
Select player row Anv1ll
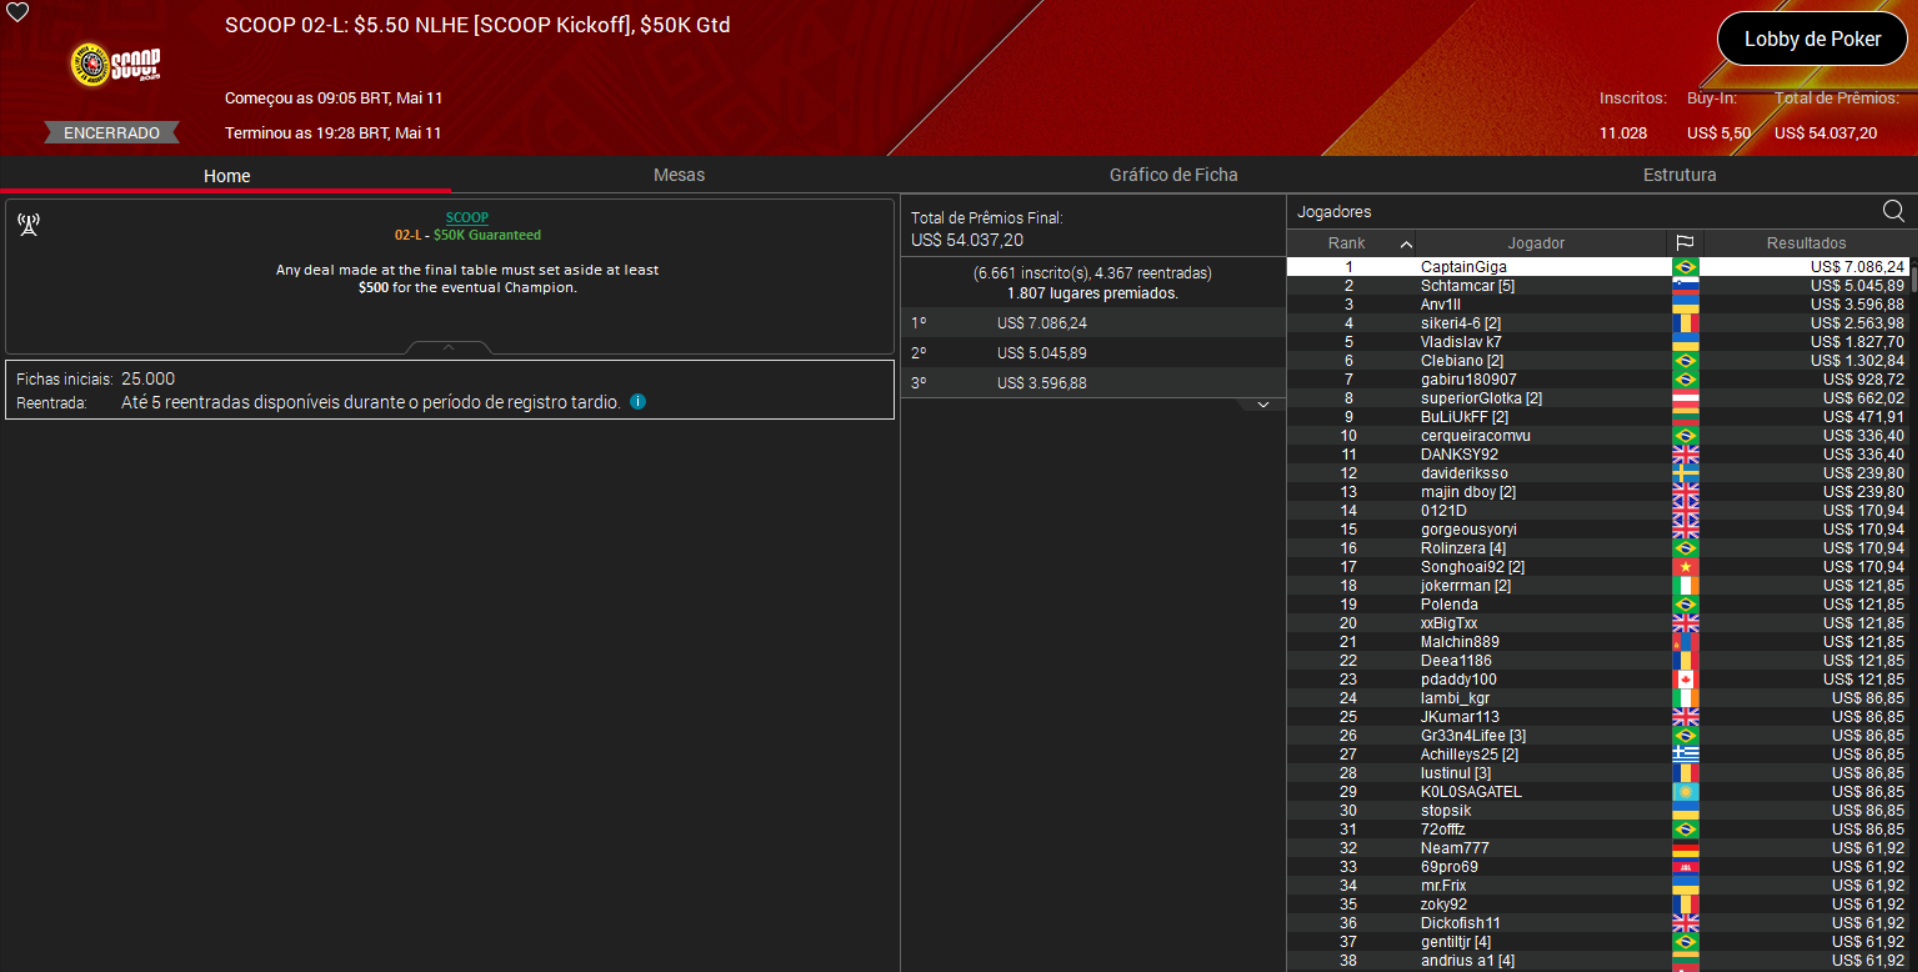[1598, 305]
